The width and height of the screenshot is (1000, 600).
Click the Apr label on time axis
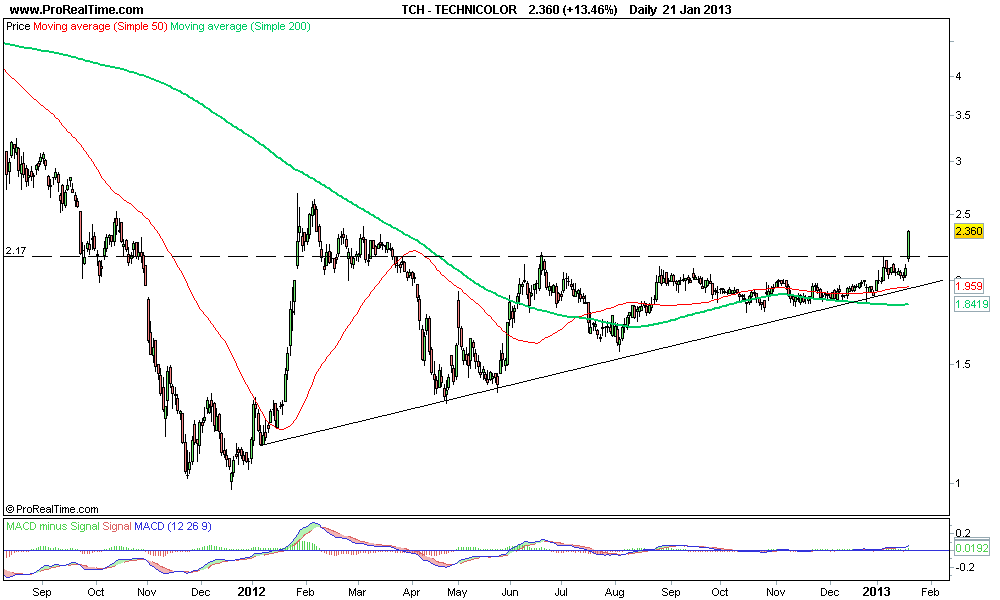pyautogui.click(x=411, y=592)
